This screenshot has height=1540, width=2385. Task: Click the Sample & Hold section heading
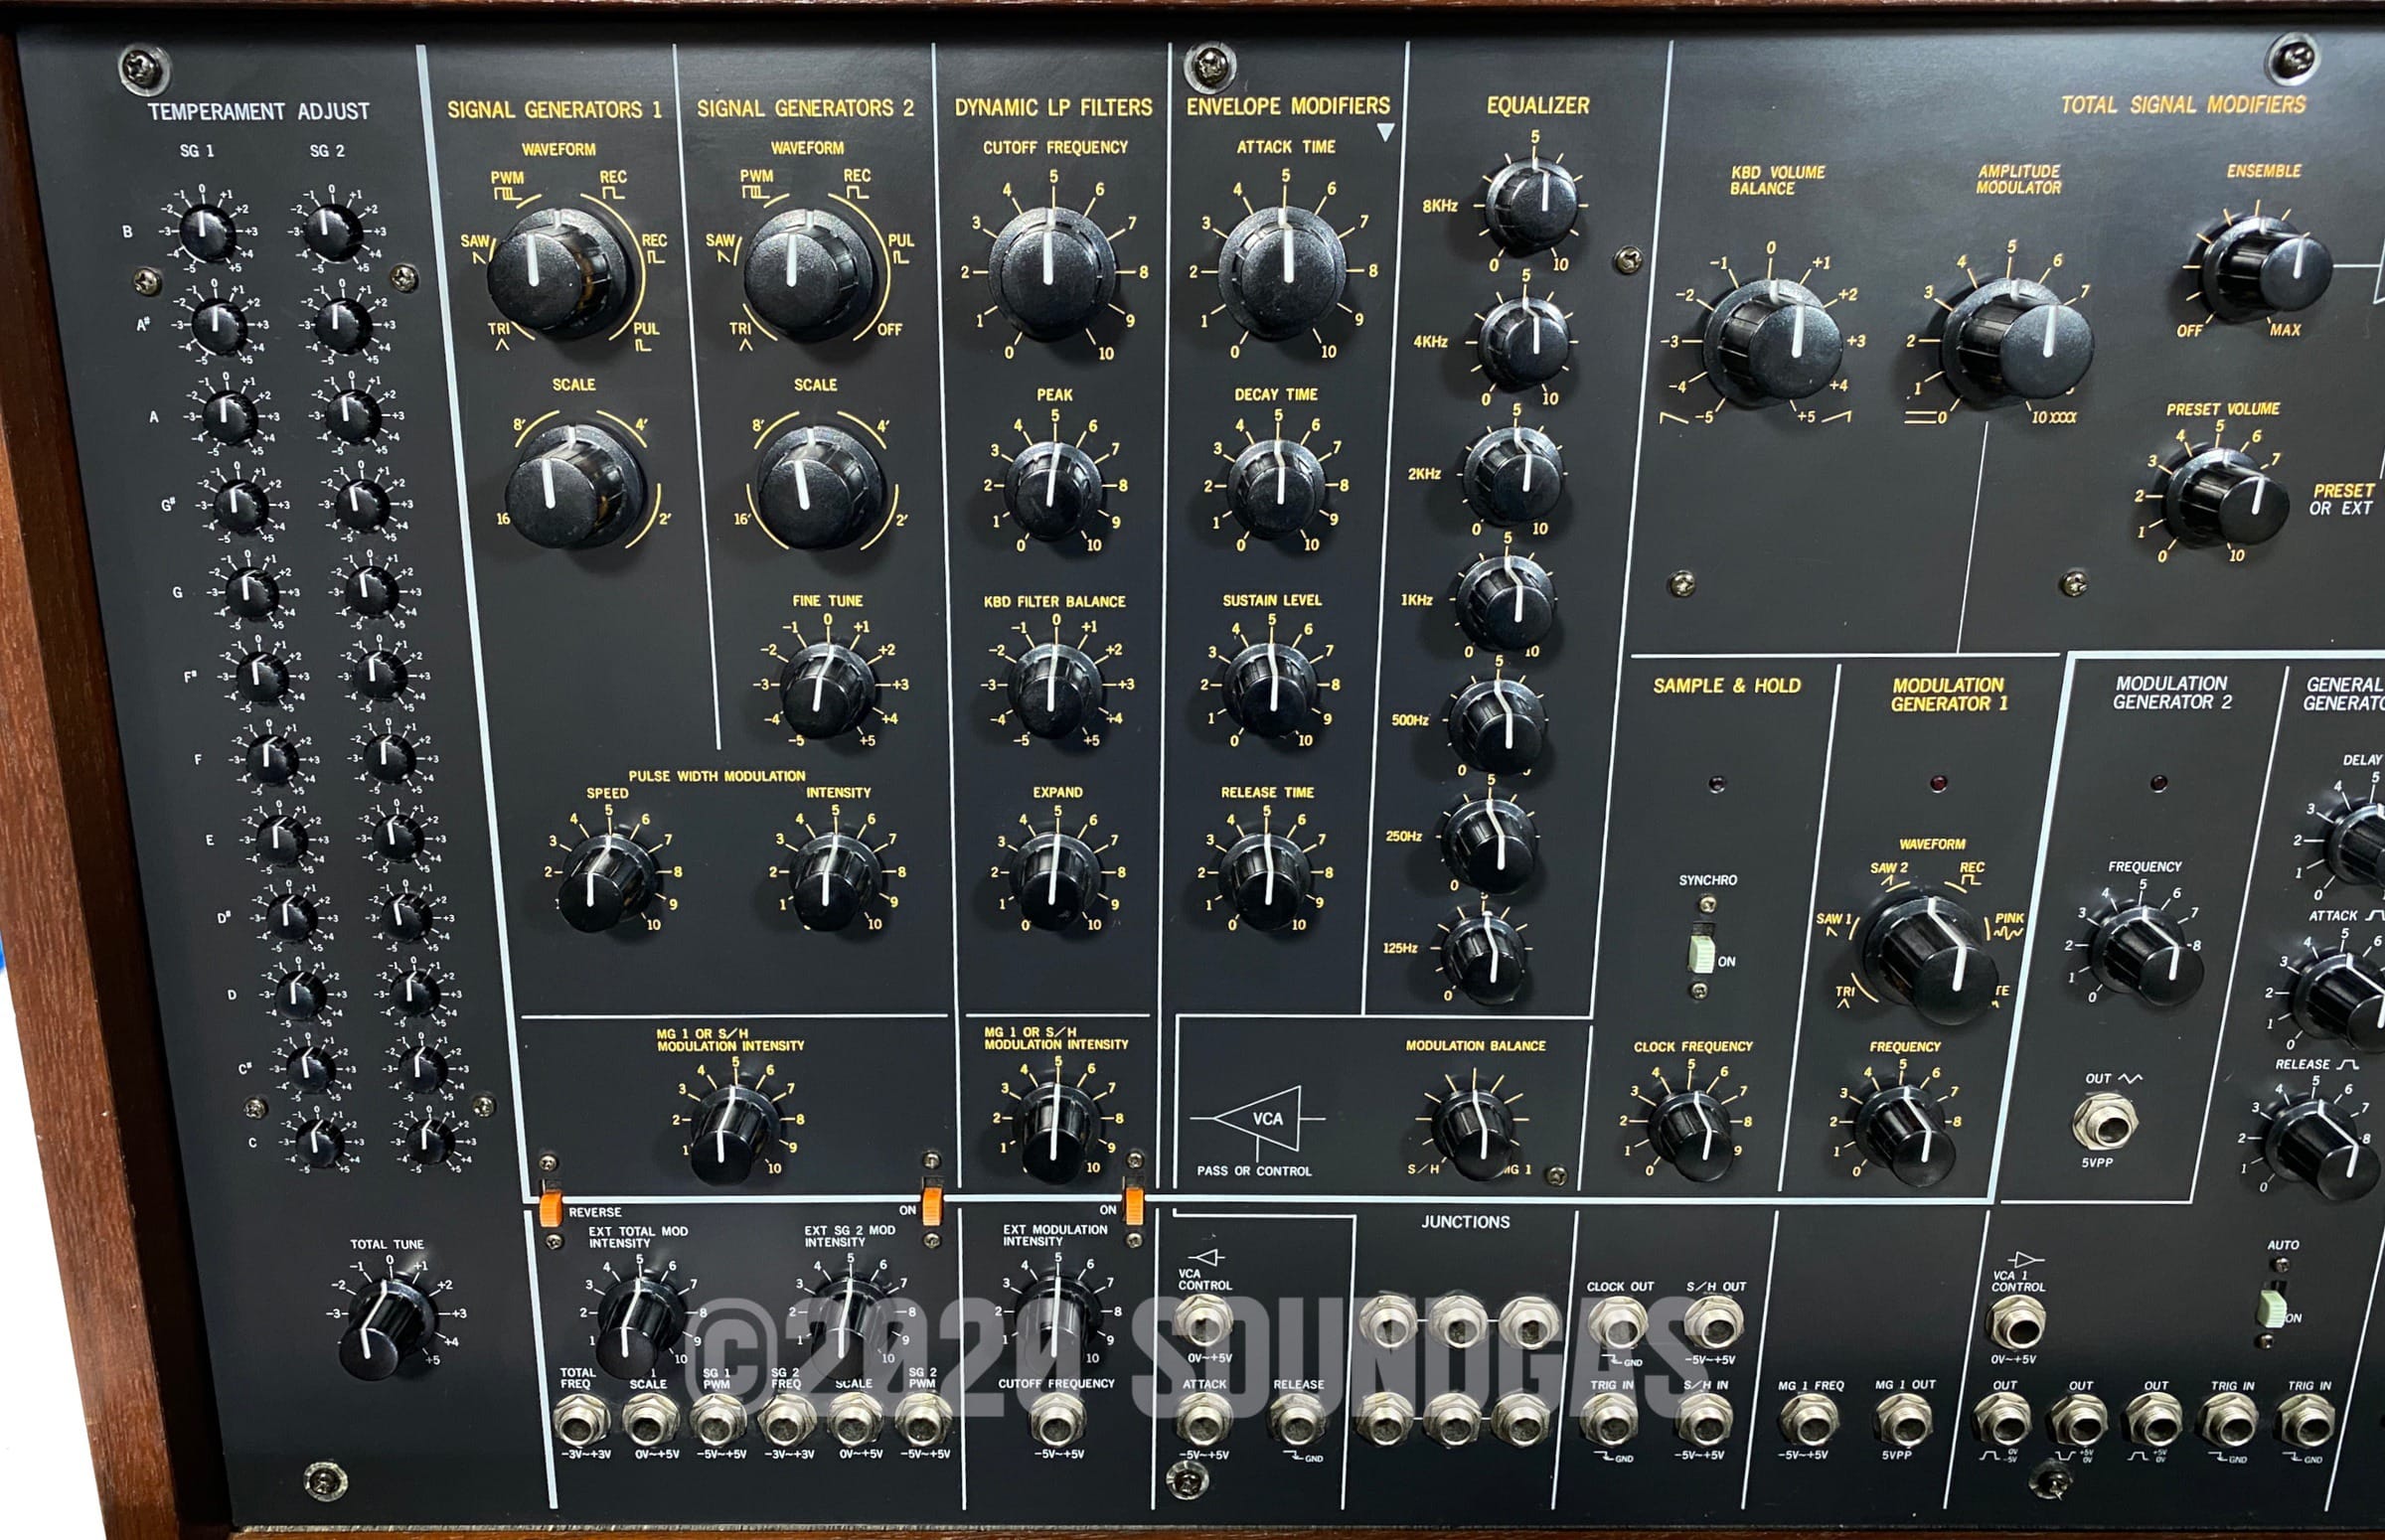pyautogui.click(x=1726, y=686)
